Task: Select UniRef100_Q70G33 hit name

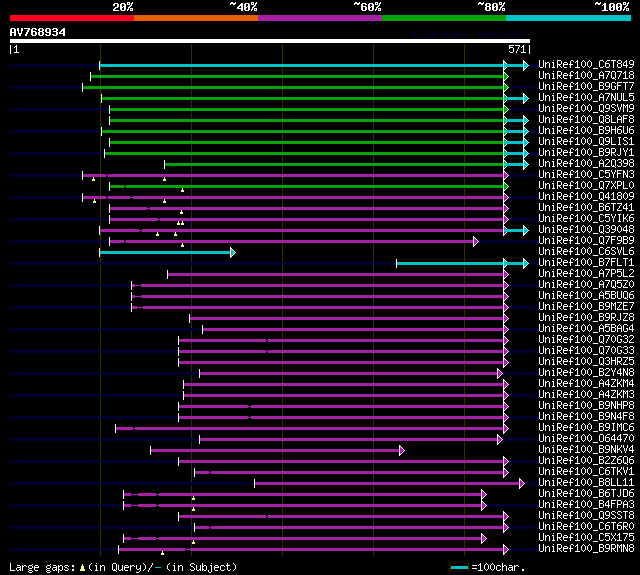Action: pyautogui.click(x=586, y=351)
